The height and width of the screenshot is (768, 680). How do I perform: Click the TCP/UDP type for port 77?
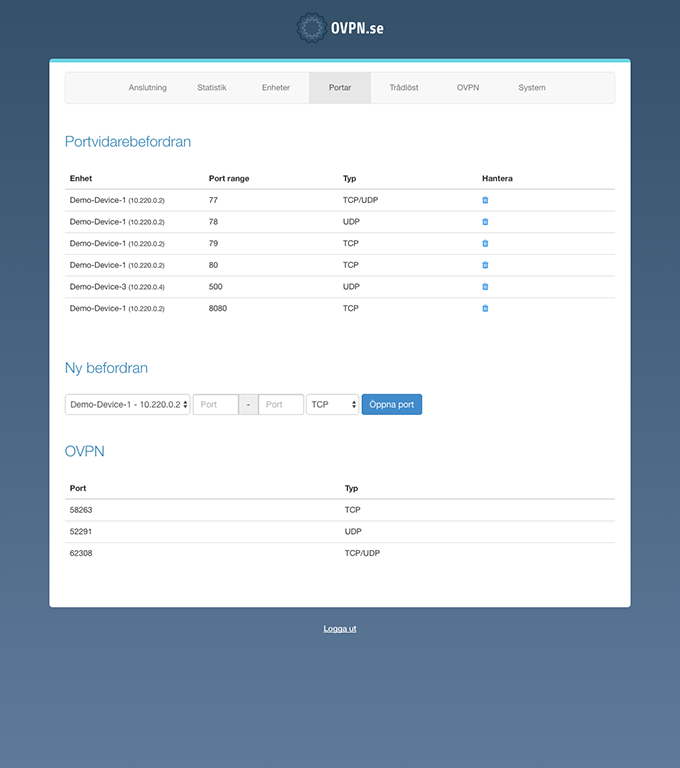pyautogui.click(x=361, y=200)
